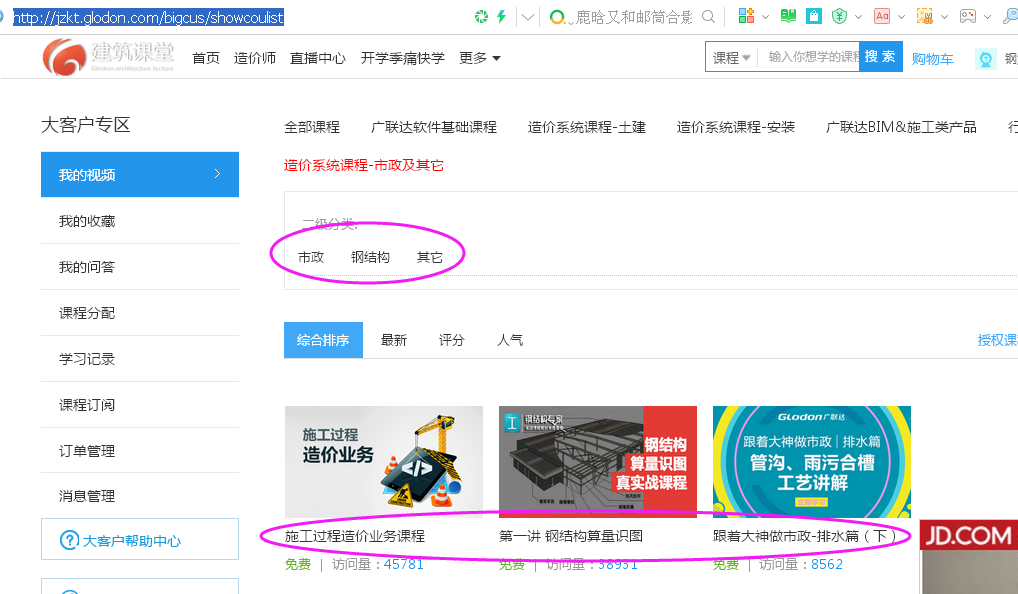
Task: Open 直播中心 in the navigation
Action: 317,58
